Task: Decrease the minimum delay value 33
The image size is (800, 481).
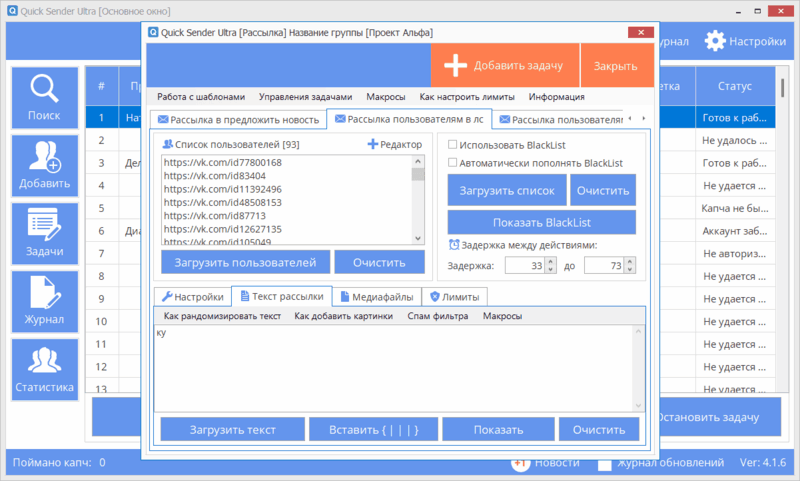Action: (551, 269)
